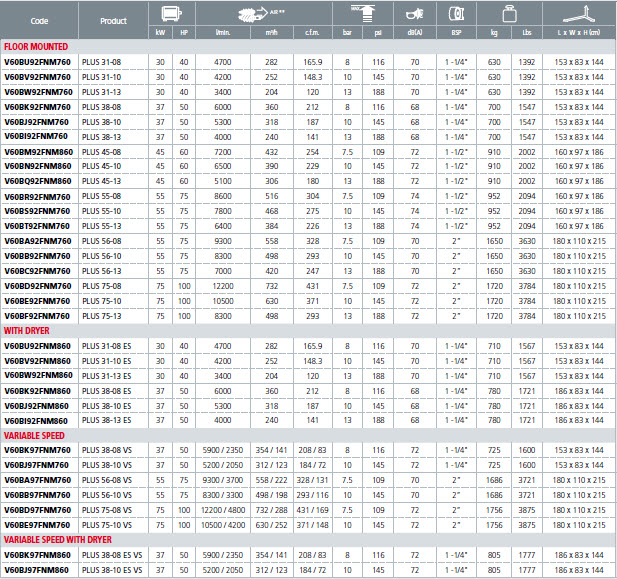Click product PLUS 38-08 ES VS
The image size is (617, 579).
112,555
